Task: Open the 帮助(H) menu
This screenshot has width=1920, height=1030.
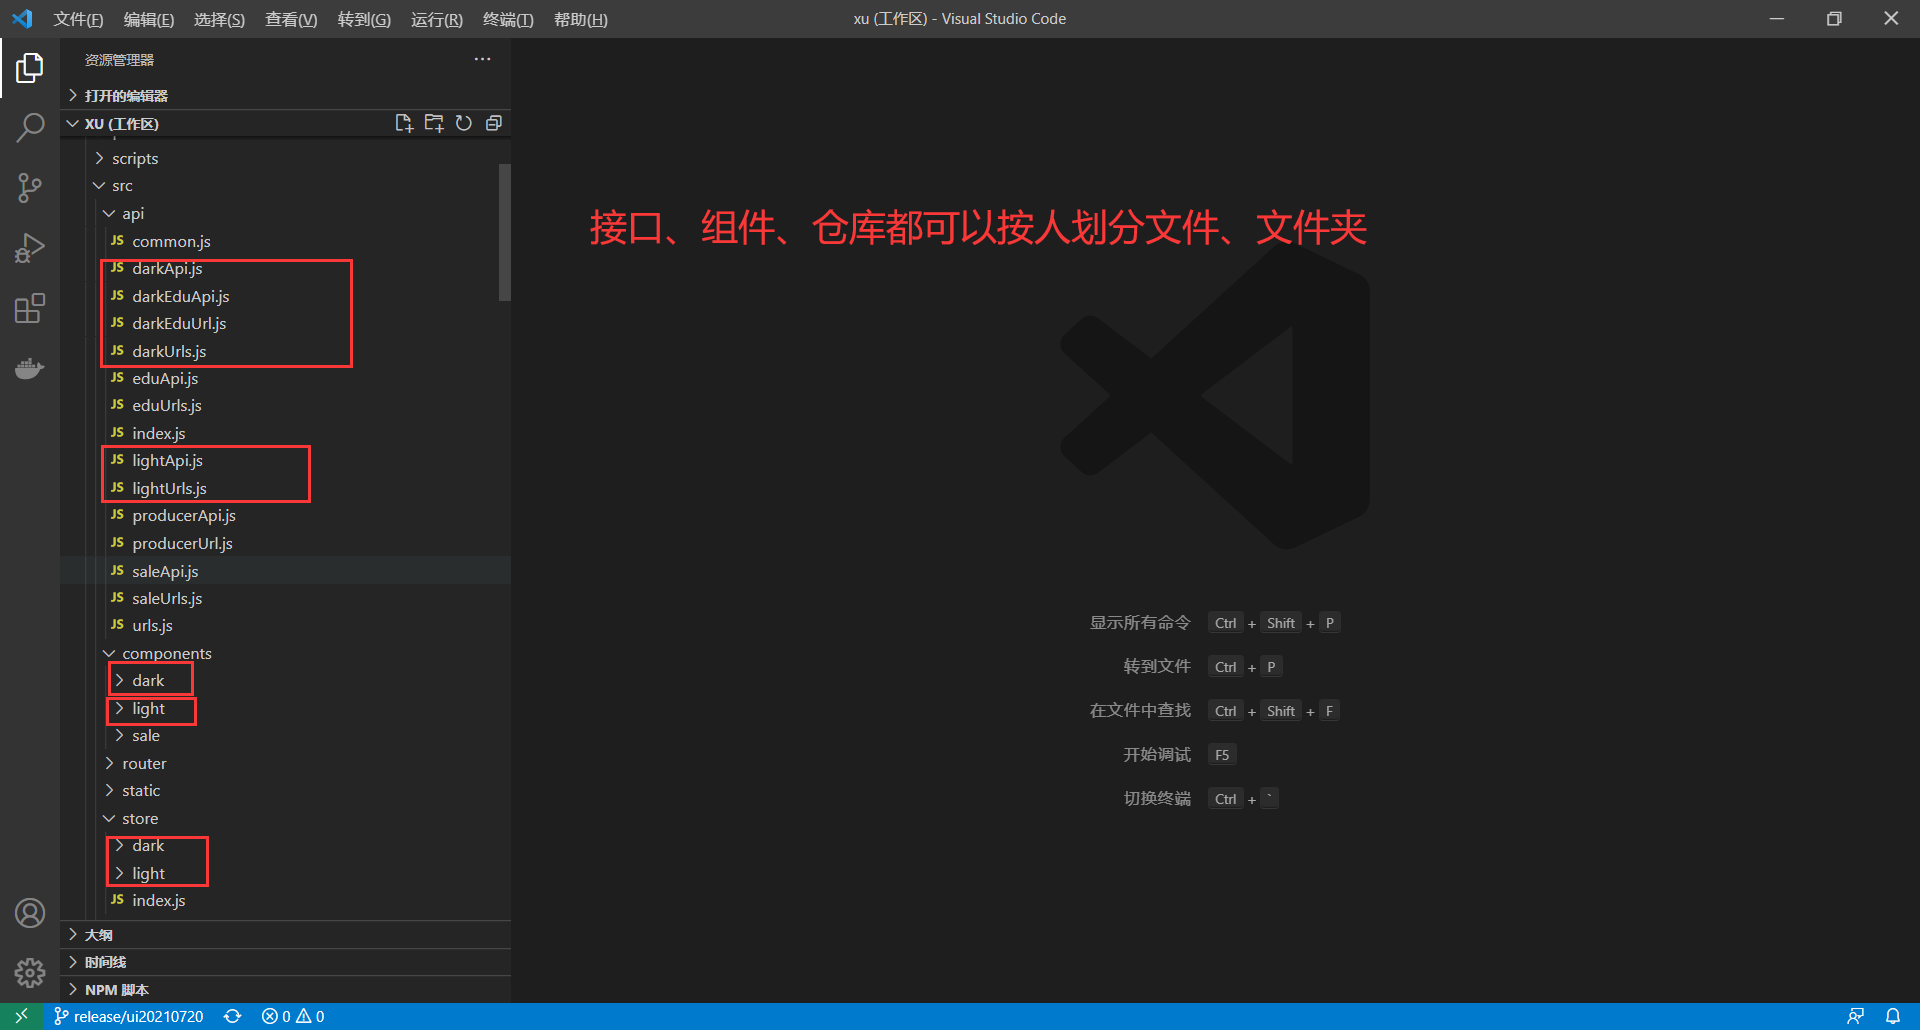Action: pos(581,19)
